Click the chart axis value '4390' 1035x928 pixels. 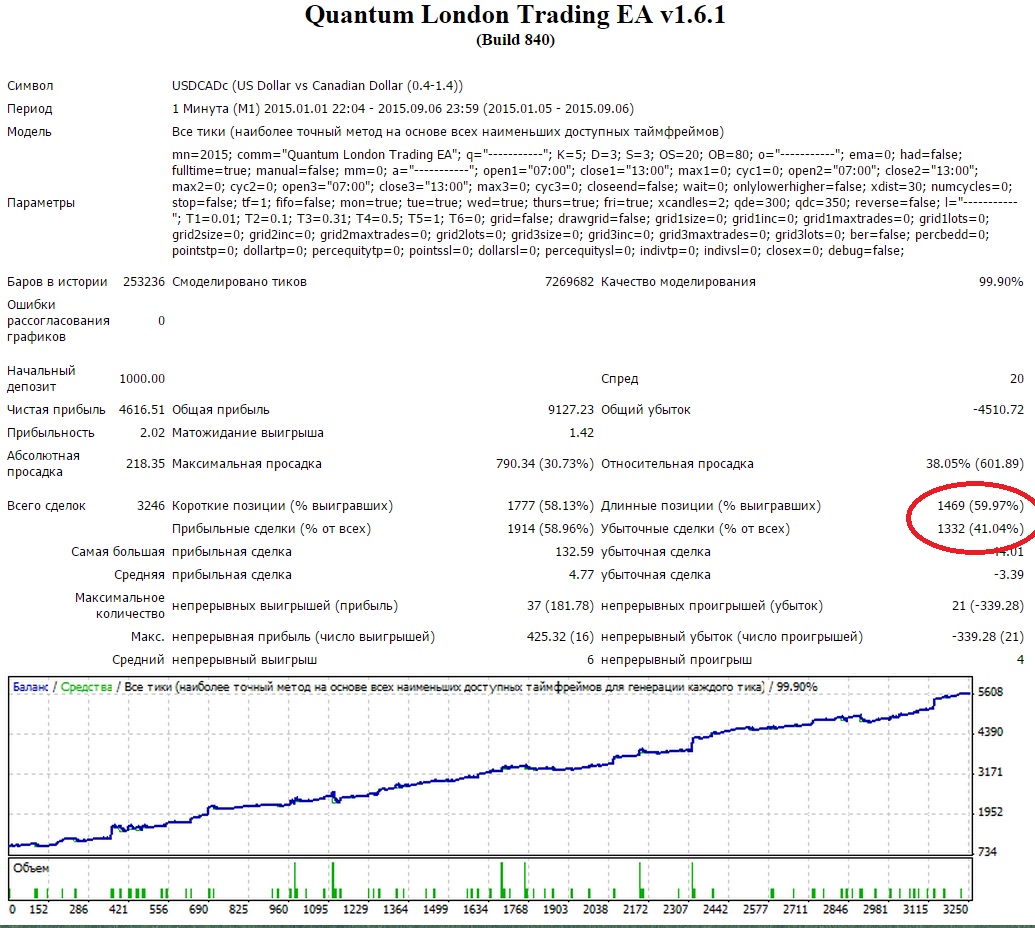pos(991,732)
